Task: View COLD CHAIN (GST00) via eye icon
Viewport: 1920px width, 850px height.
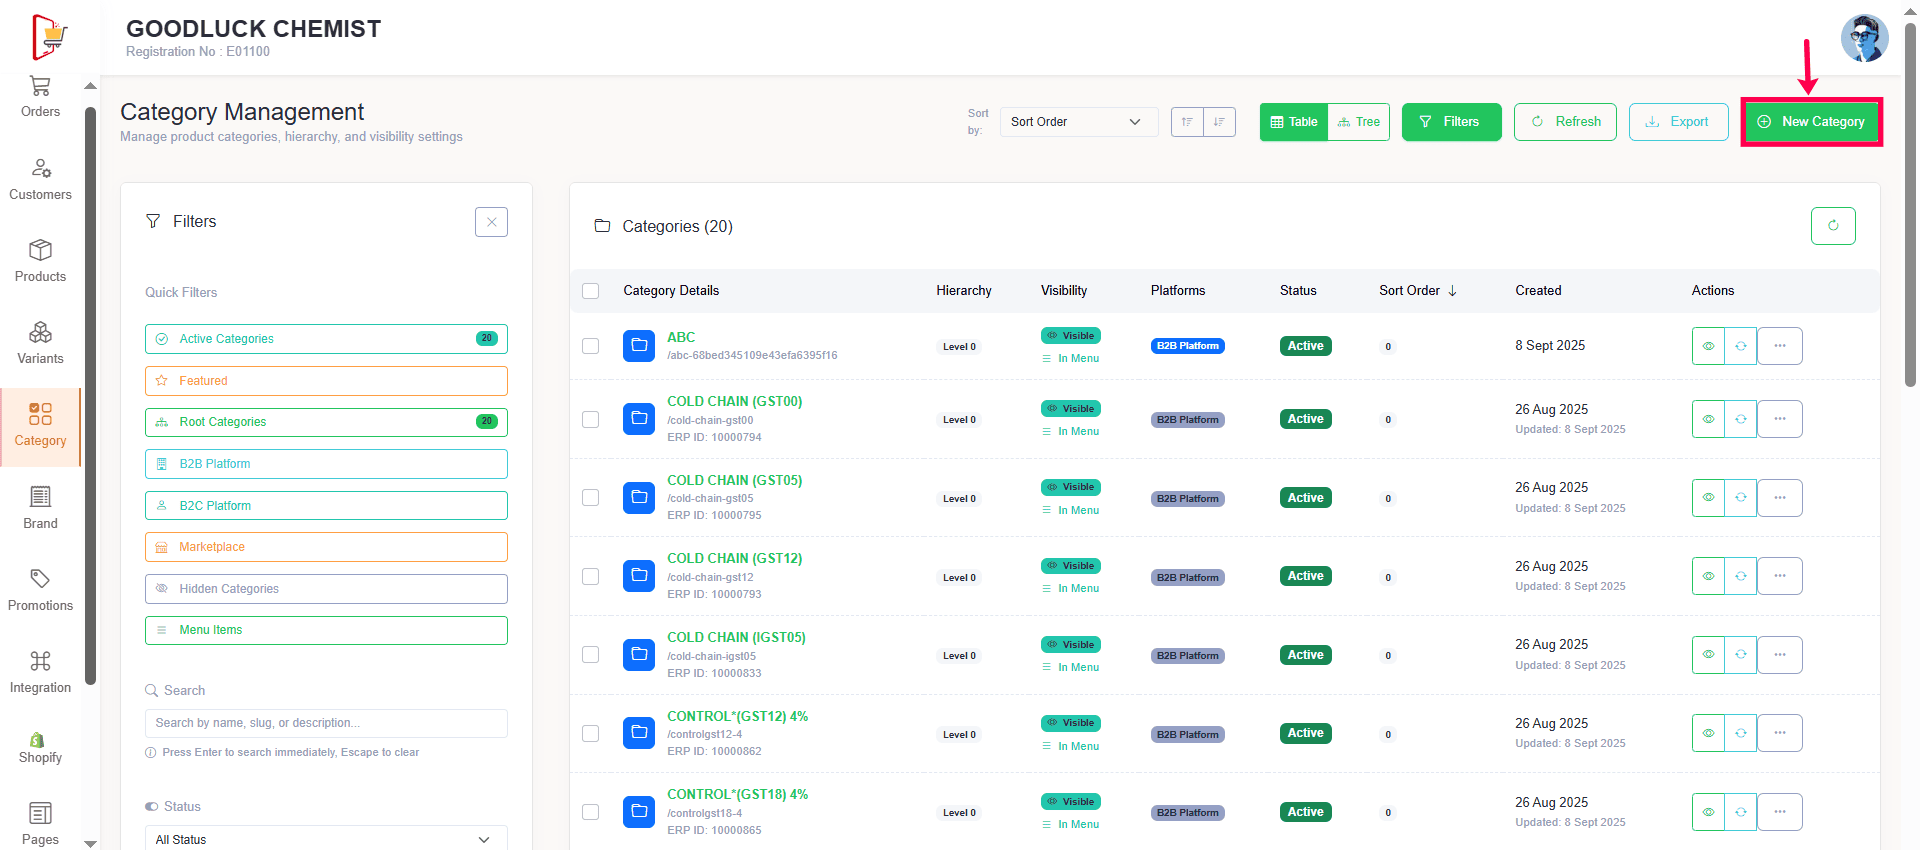Action: click(x=1708, y=419)
